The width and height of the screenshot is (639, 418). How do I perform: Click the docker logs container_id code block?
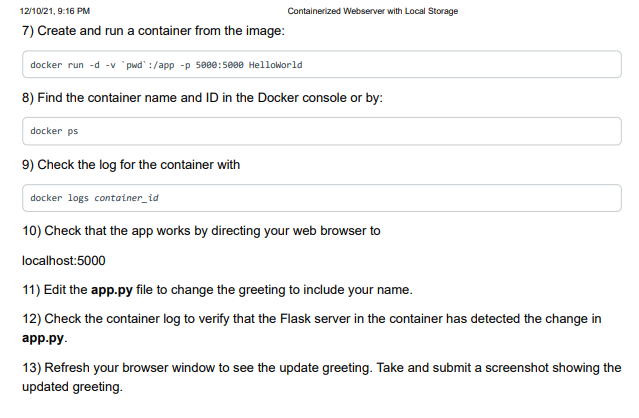tap(322, 198)
